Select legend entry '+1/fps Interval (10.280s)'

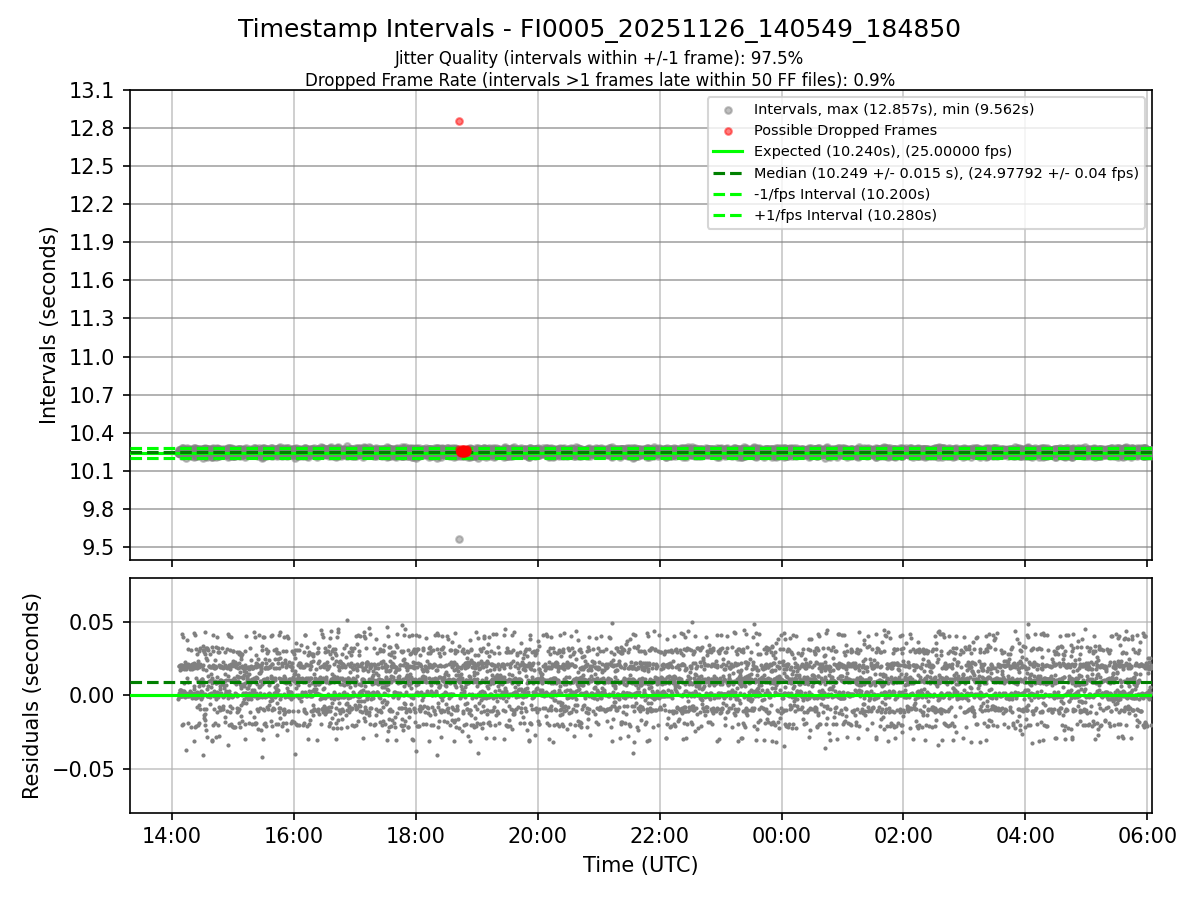845,215
